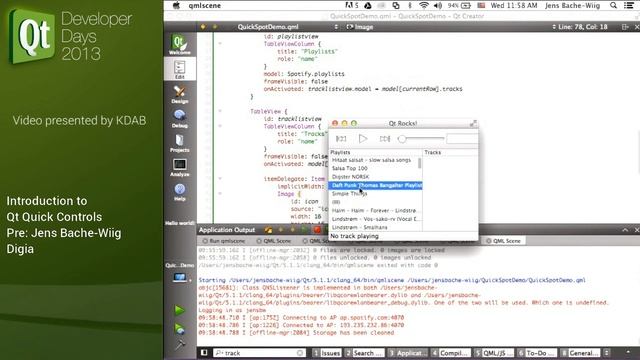
Task: Switch to the rightmost QML Scene output tab
Action: pos(504,241)
